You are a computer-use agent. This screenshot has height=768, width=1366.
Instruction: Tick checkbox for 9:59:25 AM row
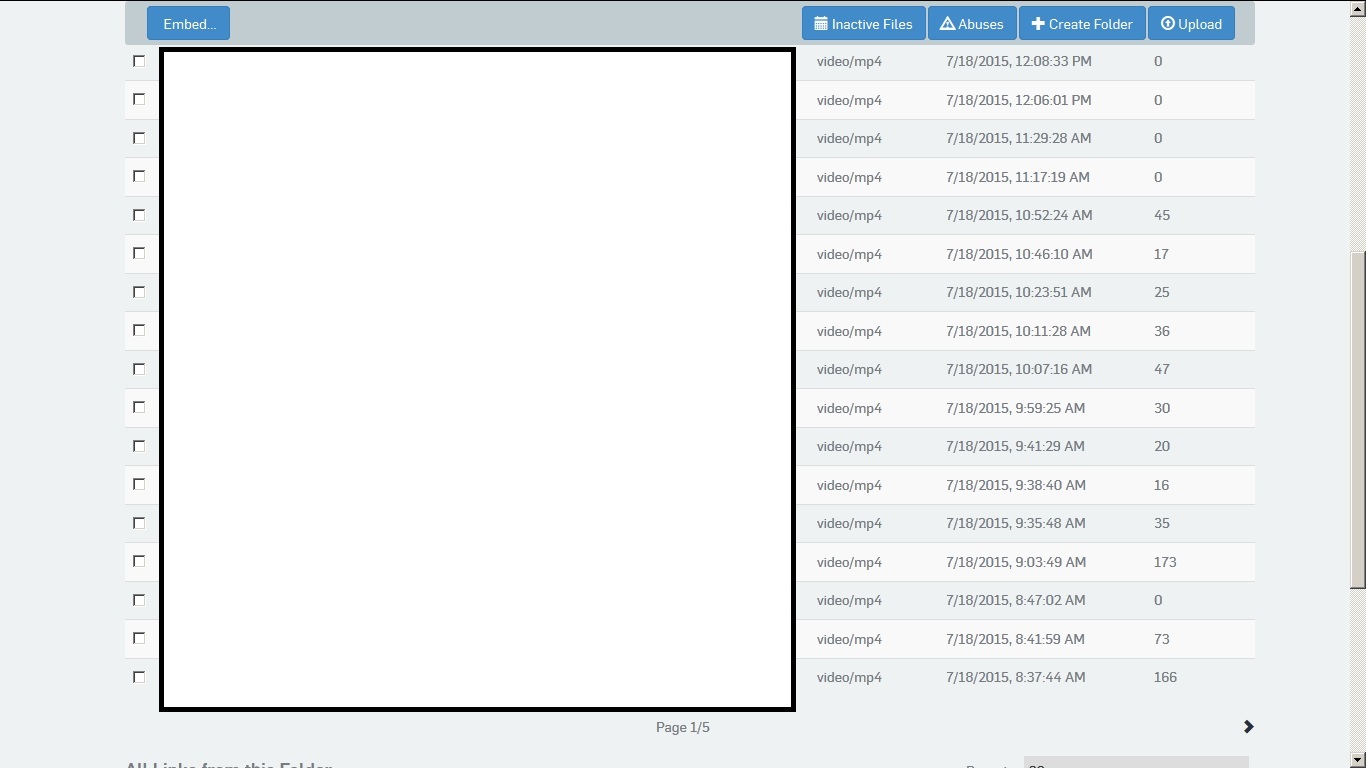(x=139, y=407)
